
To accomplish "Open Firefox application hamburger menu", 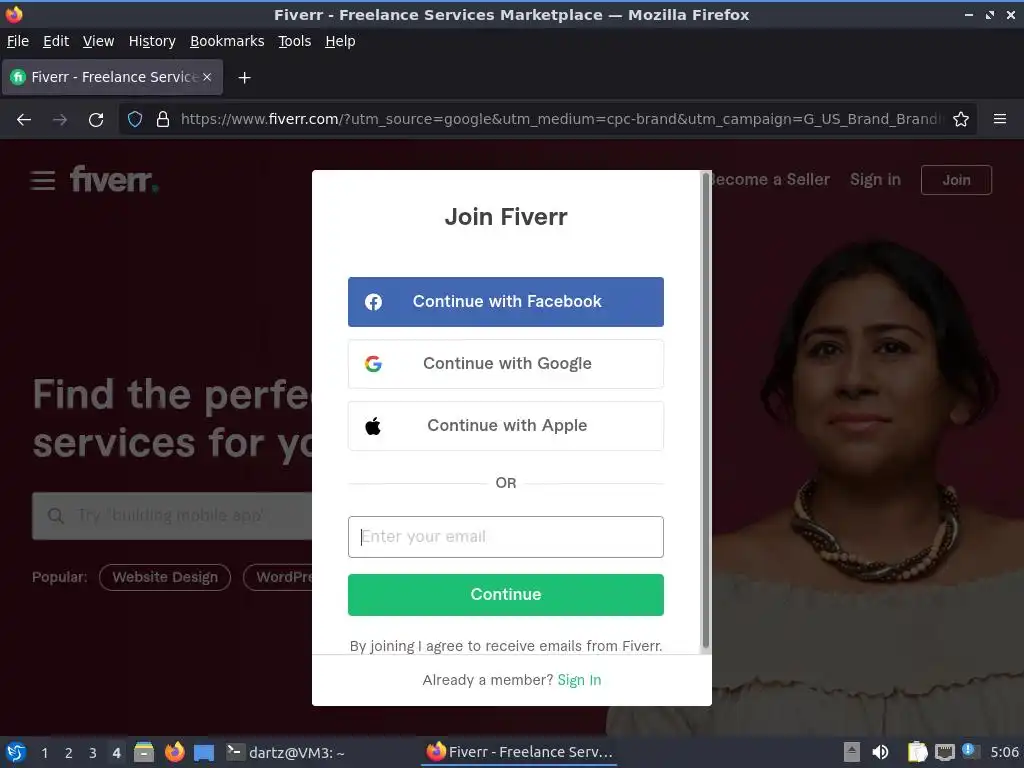I will [x=999, y=120].
